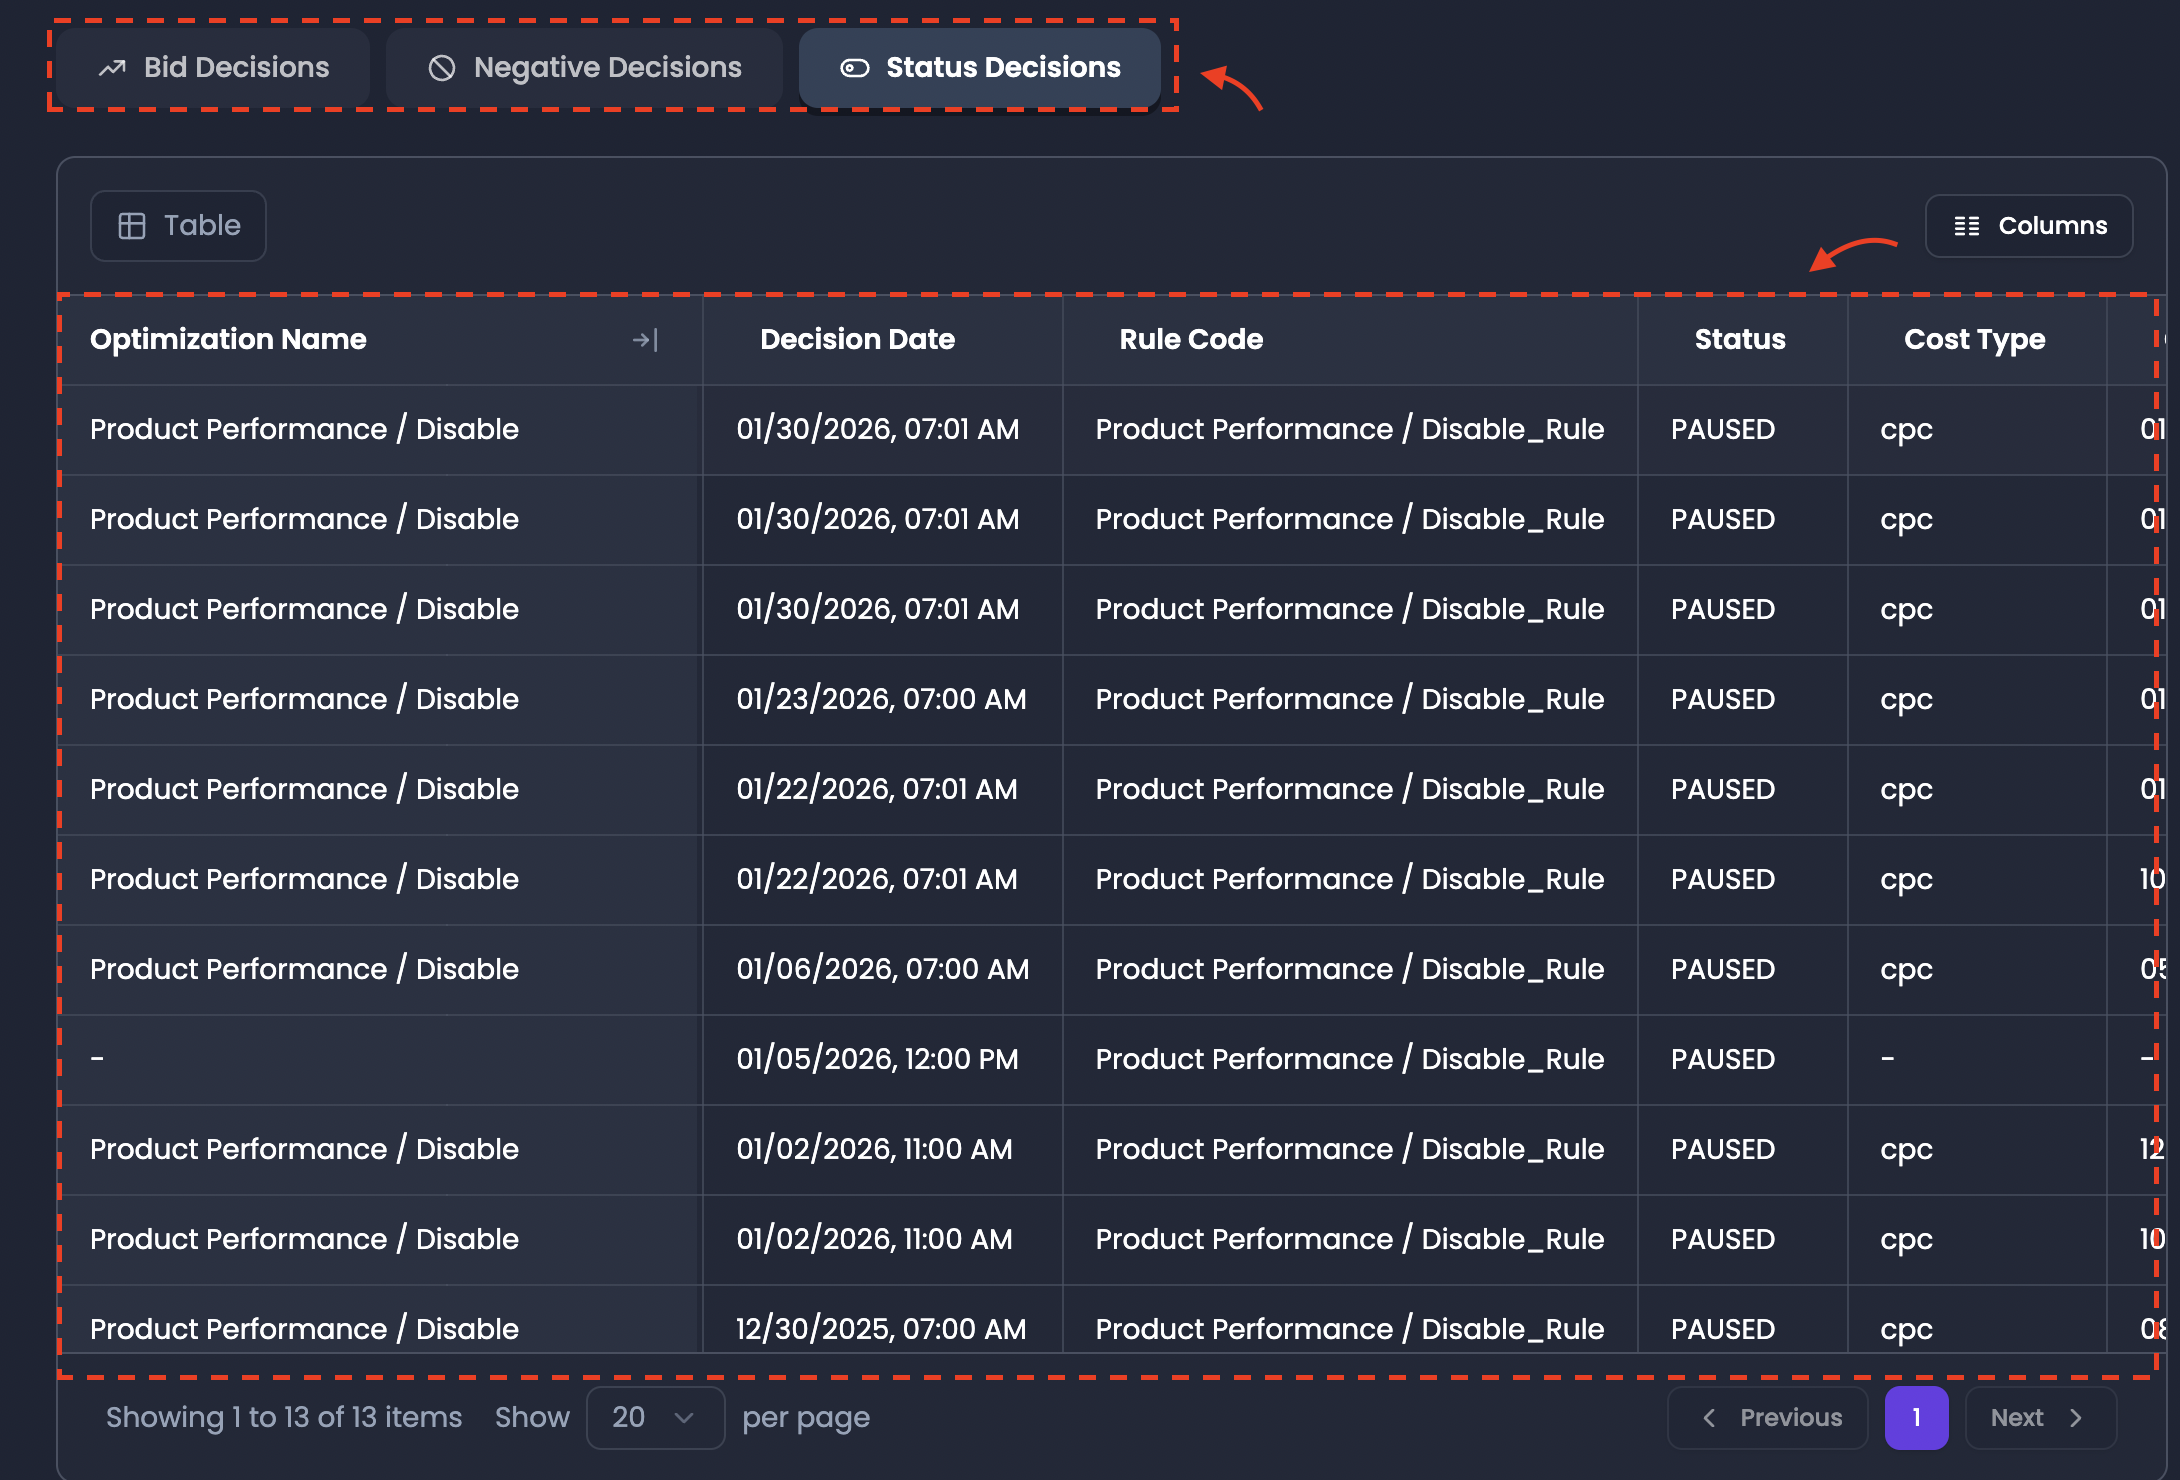Click the Negative Decisions prohibited icon
This screenshot has height=1480, width=2180.
(442, 68)
